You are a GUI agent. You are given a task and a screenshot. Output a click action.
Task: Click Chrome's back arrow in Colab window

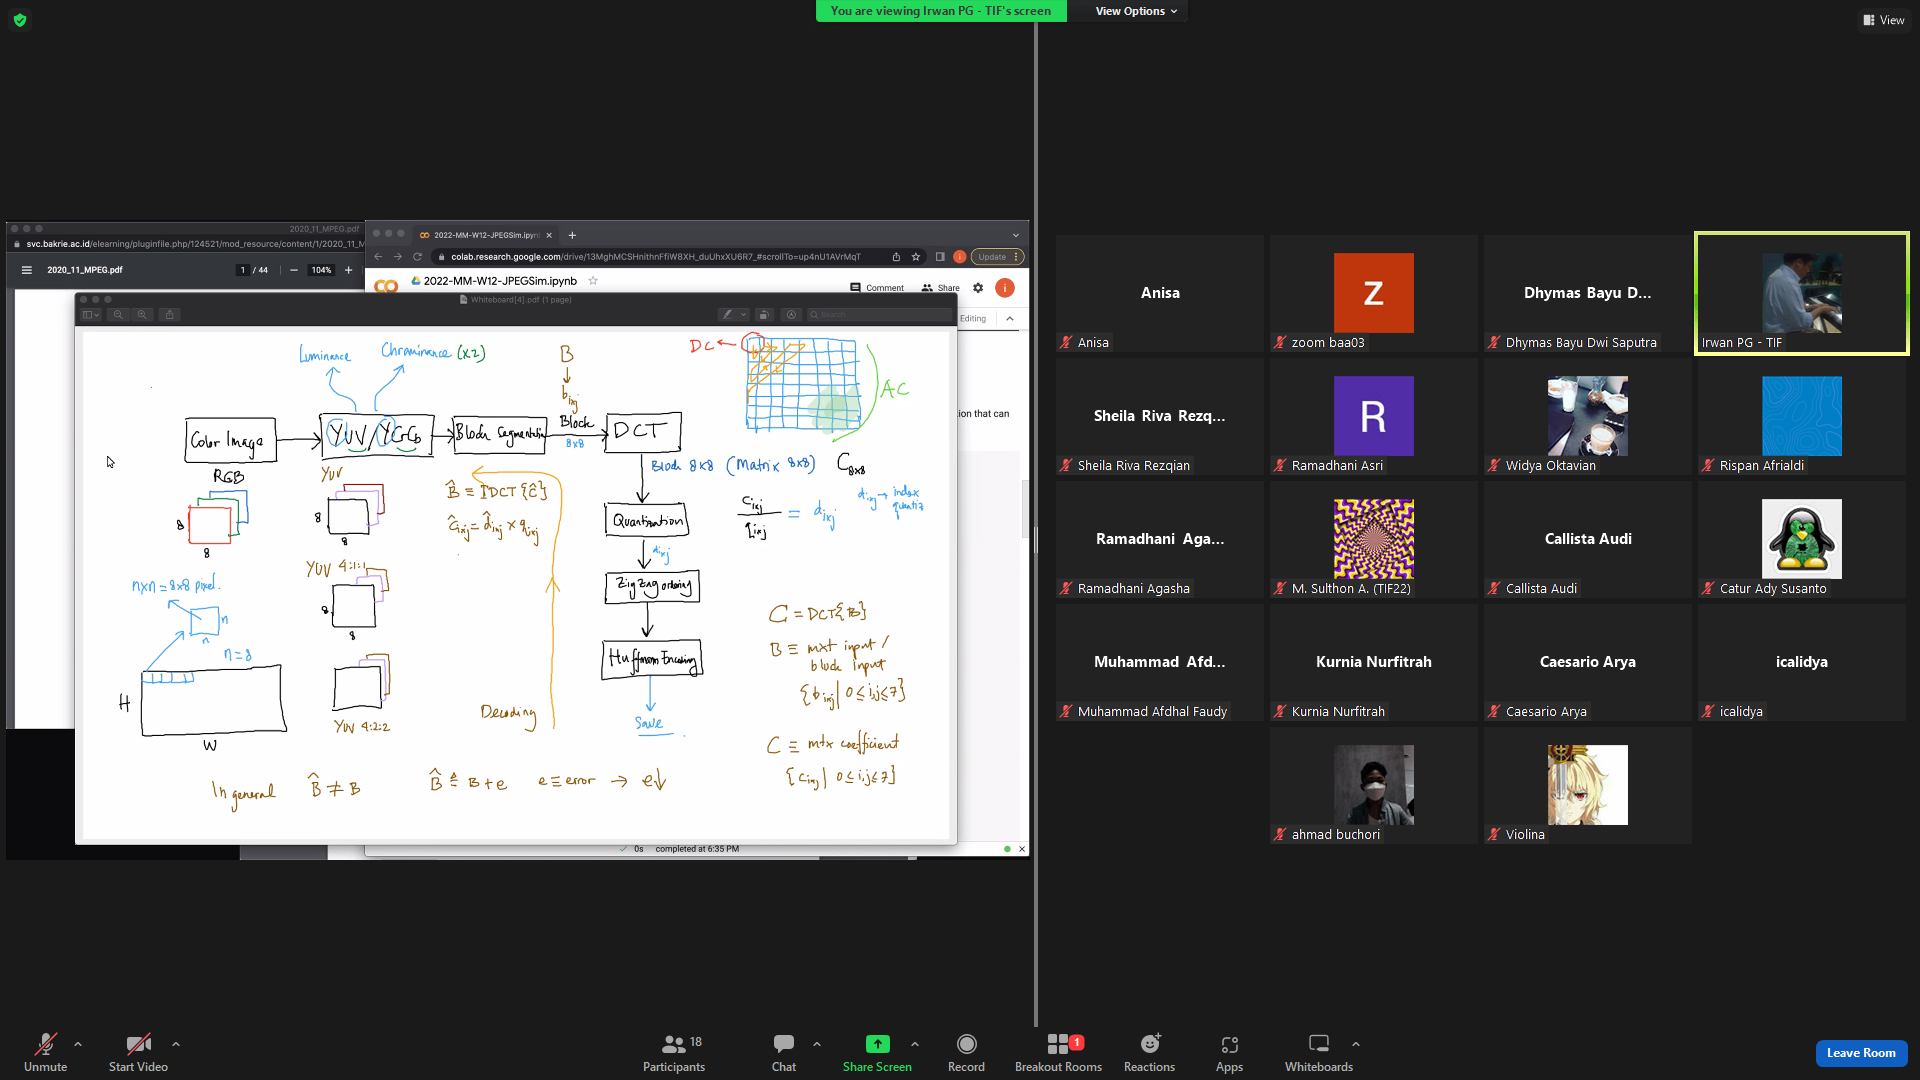click(x=379, y=257)
